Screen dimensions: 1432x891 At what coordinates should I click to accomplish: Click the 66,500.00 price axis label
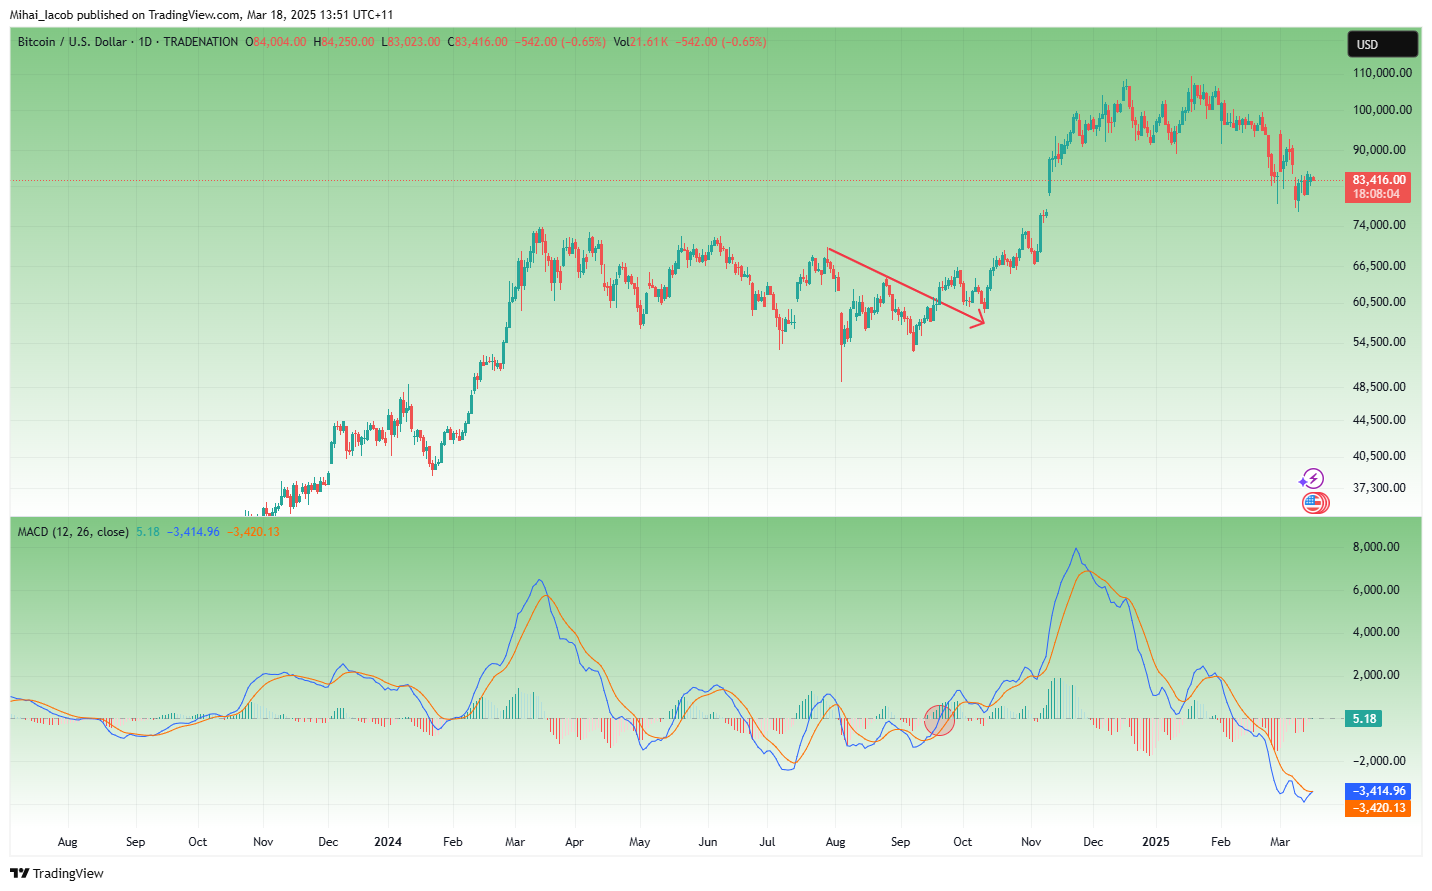pyautogui.click(x=1379, y=266)
